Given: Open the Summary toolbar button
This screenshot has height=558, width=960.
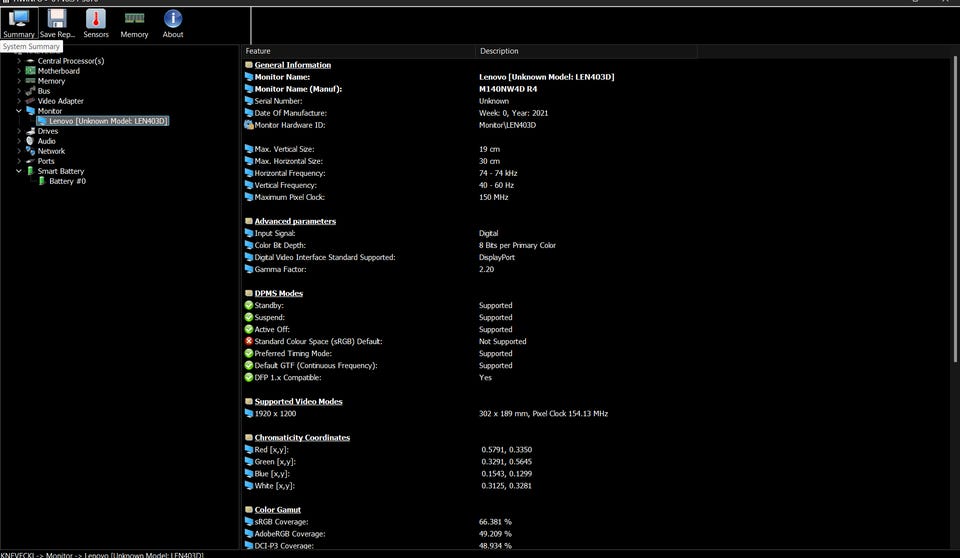Looking at the screenshot, I should [x=18, y=22].
